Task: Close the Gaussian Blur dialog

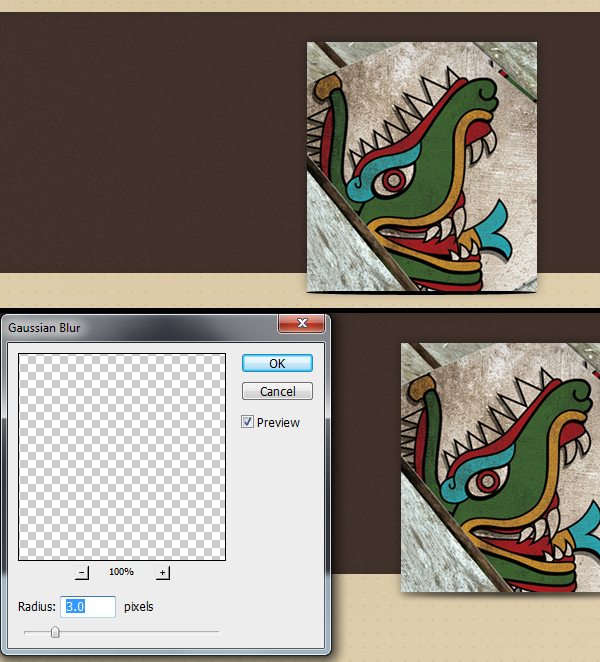Action: [x=301, y=323]
